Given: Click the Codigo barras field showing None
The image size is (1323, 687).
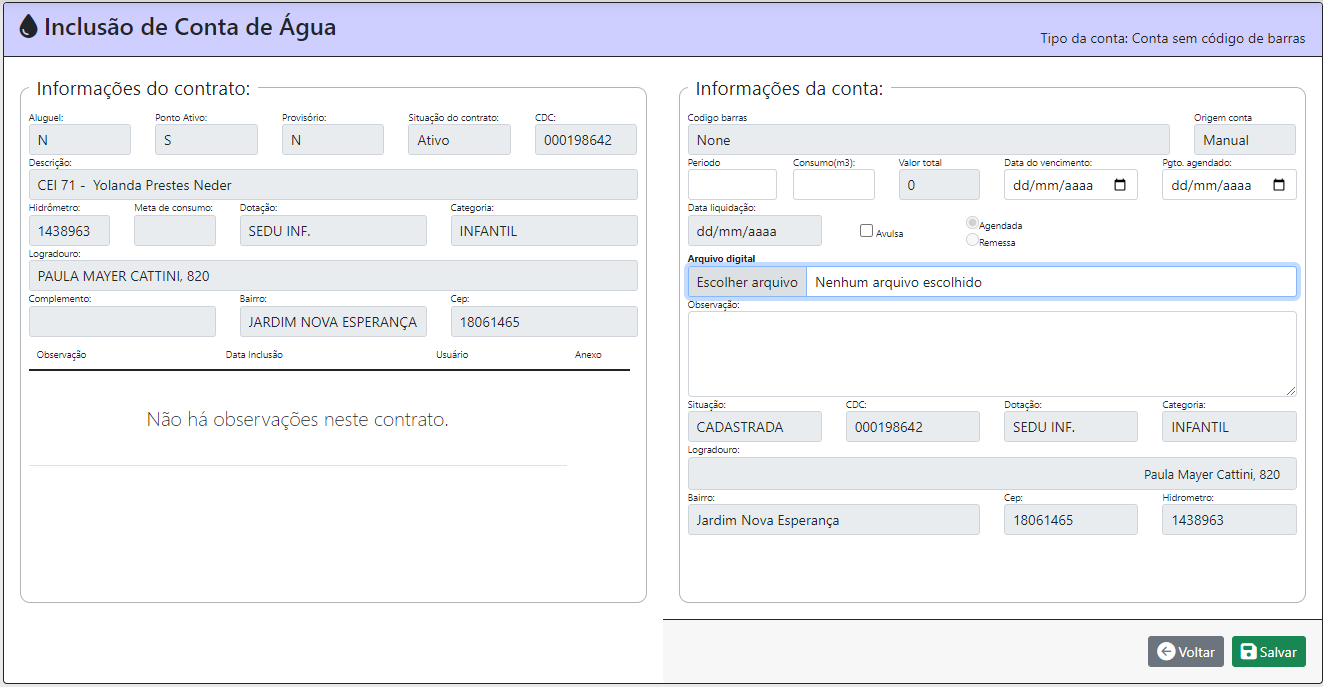Looking at the screenshot, I should (928, 140).
